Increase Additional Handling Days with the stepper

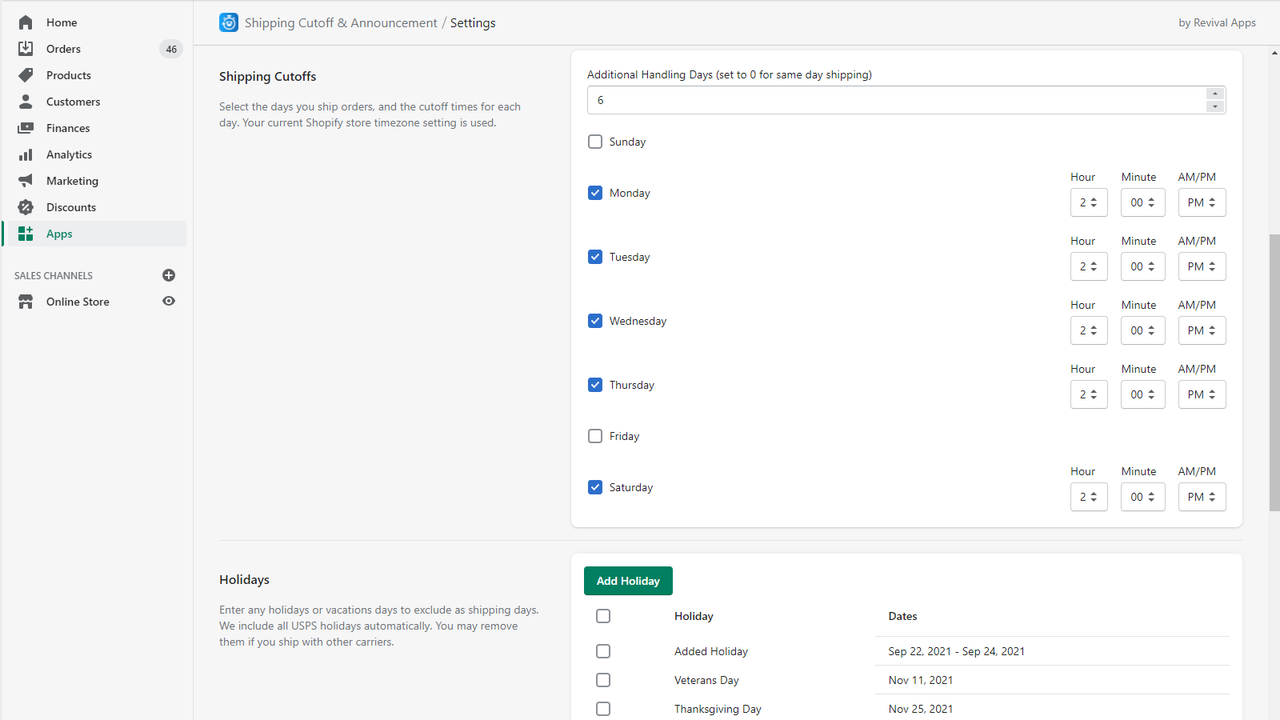tap(1215, 93)
